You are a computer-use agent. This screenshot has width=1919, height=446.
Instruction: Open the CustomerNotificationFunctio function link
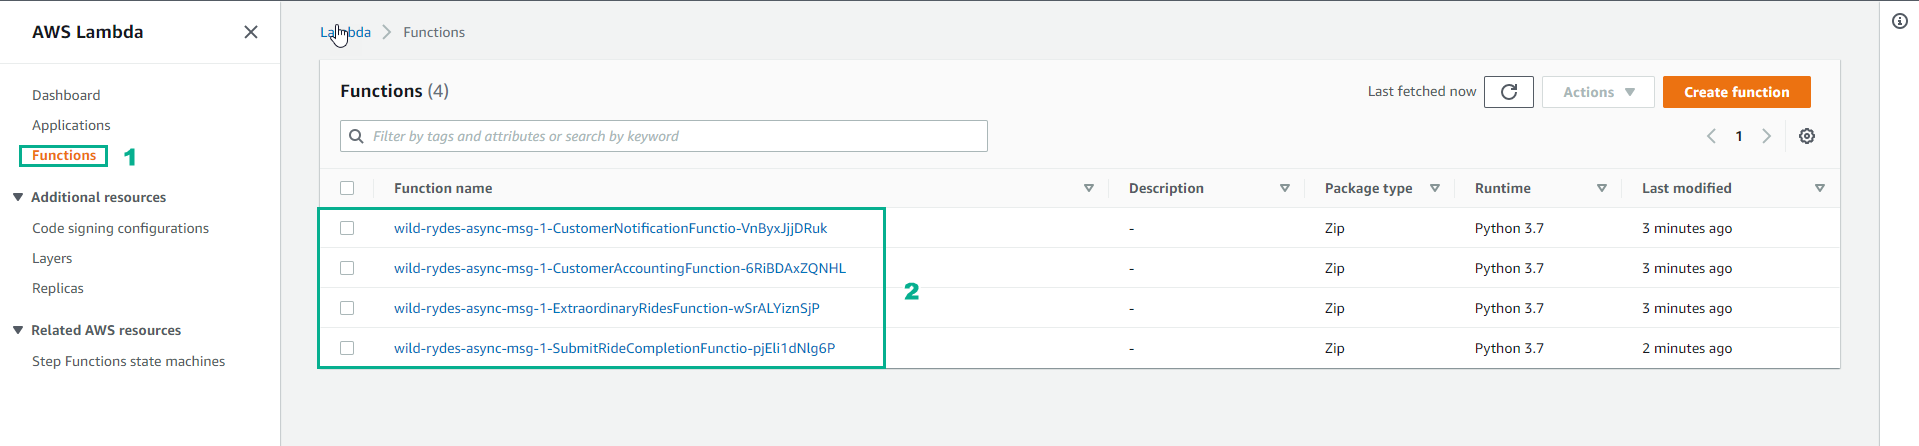610,228
